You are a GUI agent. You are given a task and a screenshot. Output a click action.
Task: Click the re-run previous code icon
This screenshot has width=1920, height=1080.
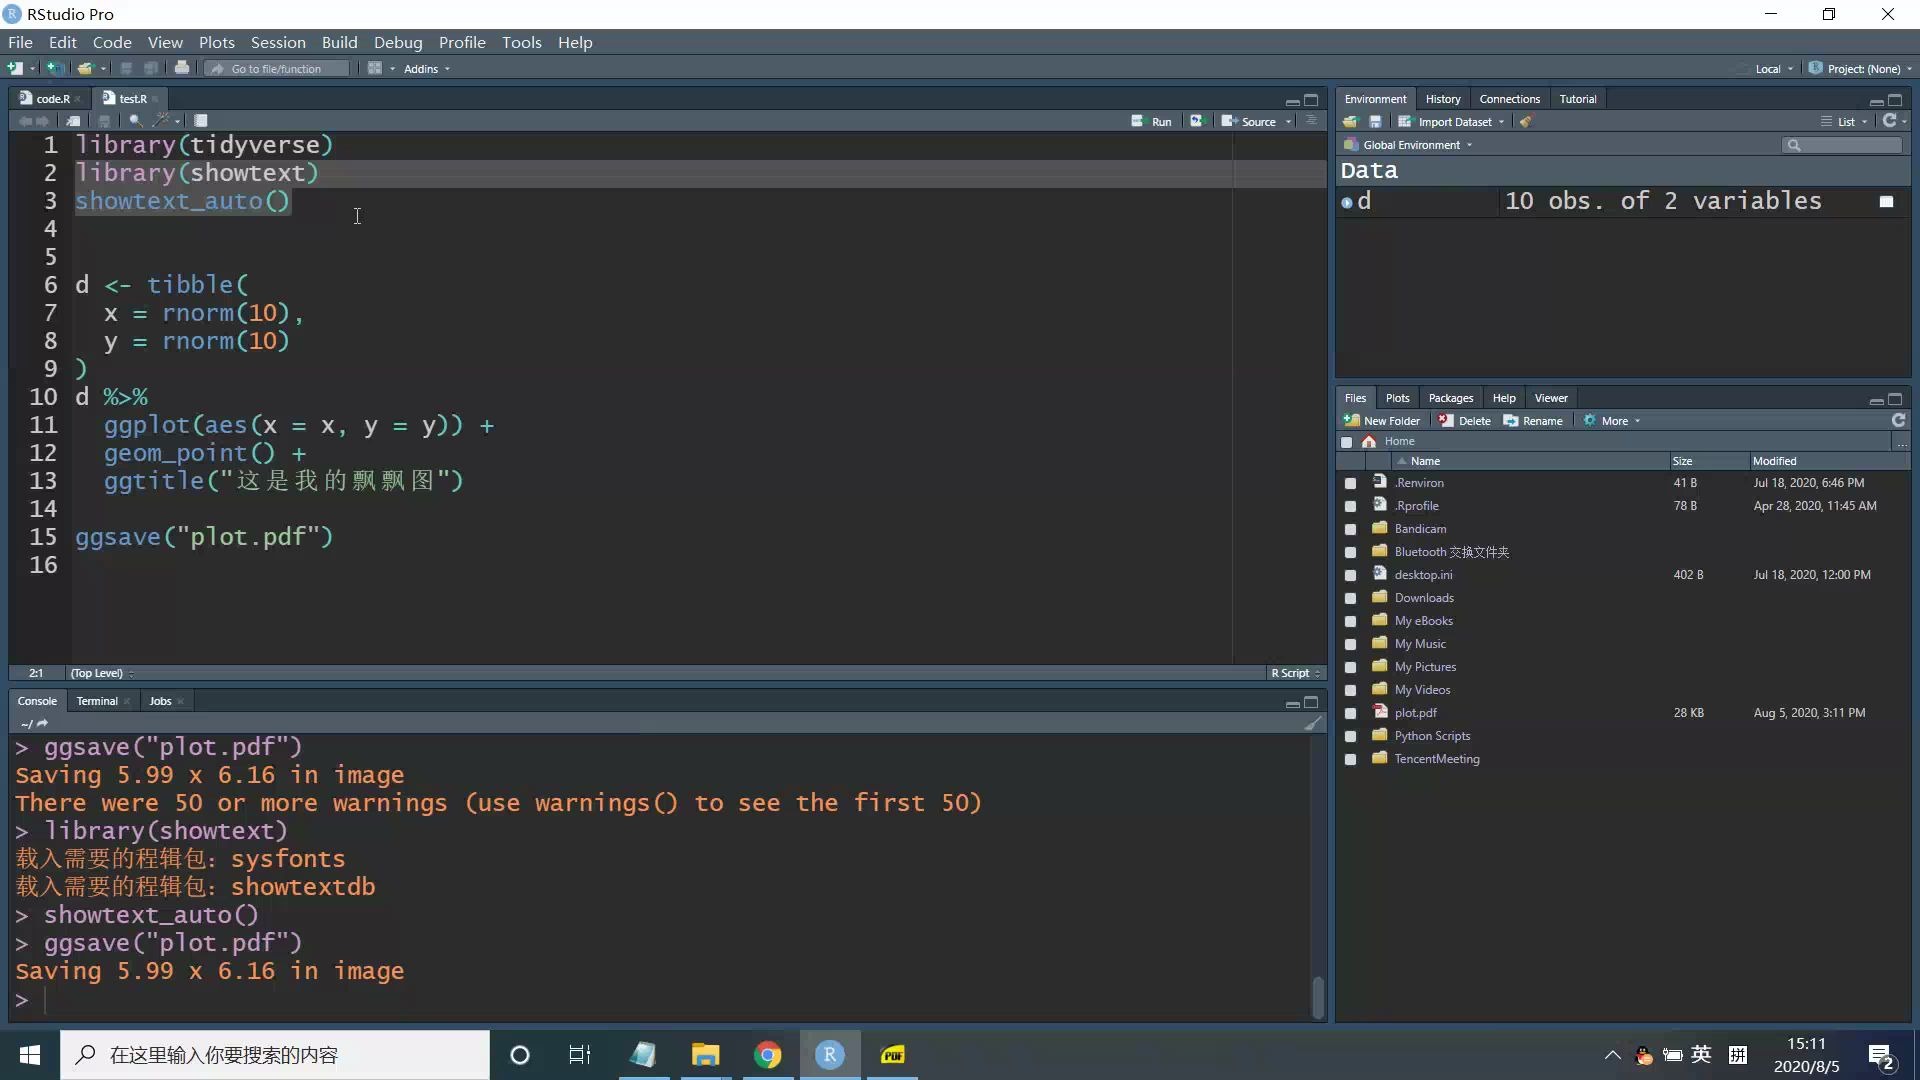[x=1196, y=121]
